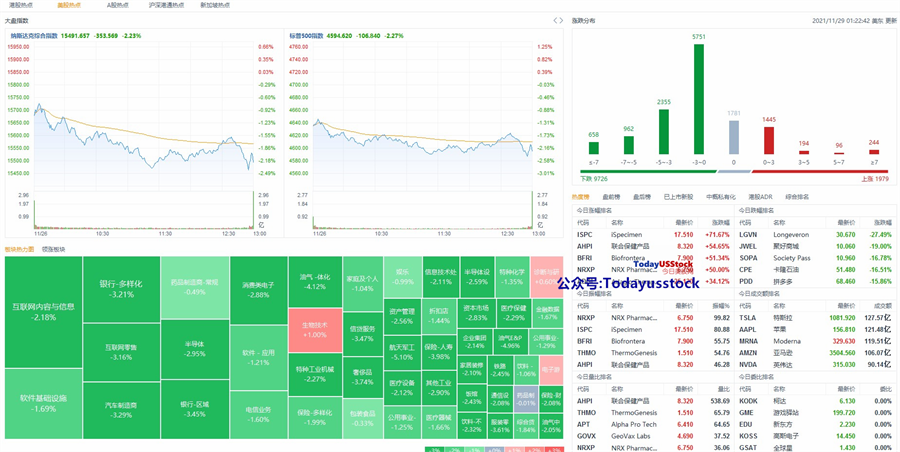Select the AAPL 苹果 row
This screenshot has width=900, height=452.
816,329
